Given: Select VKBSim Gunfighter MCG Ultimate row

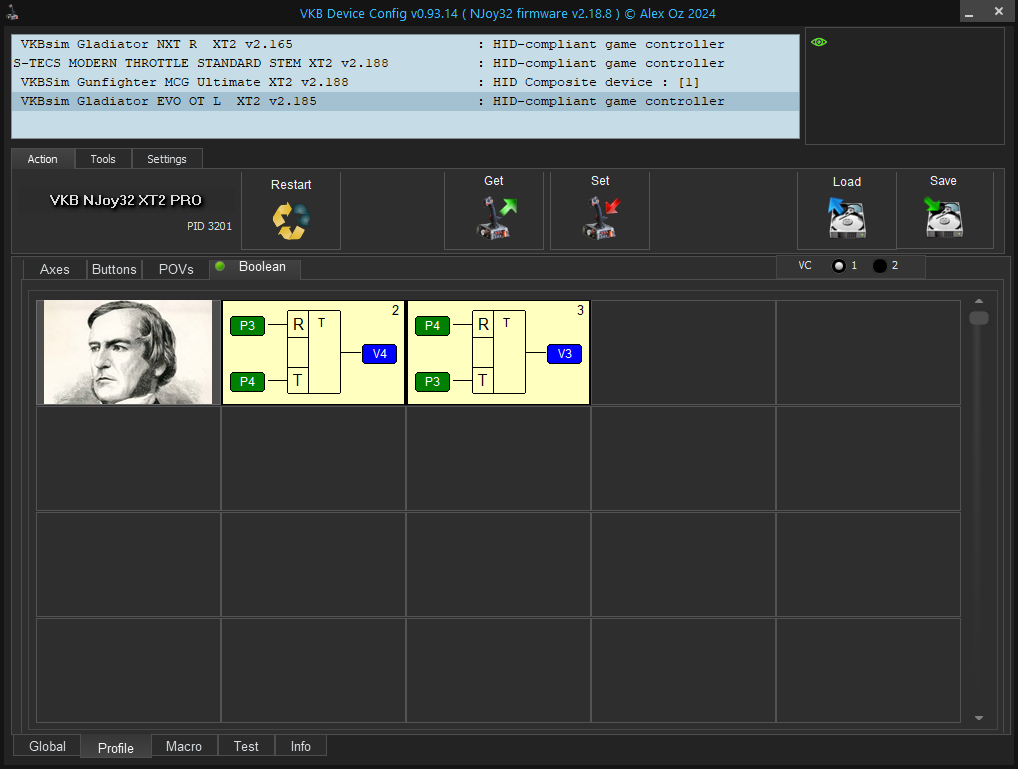Looking at the screenshot, I should [x=405, y=82].
